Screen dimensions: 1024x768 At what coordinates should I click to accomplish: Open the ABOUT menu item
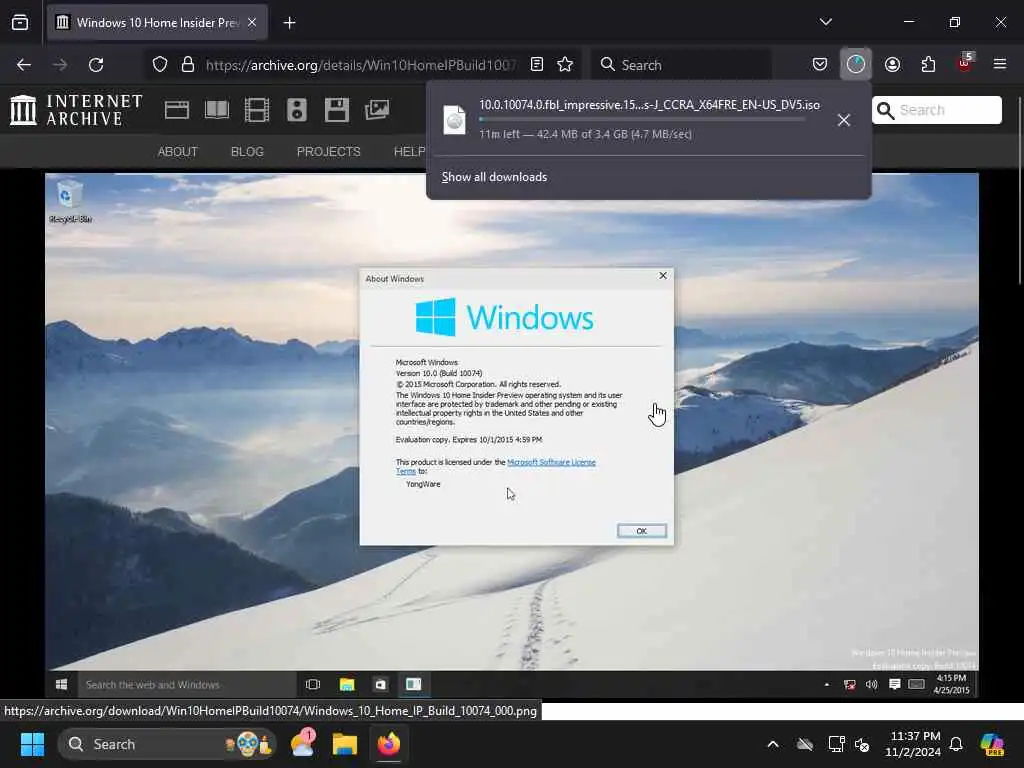(178, 152)
